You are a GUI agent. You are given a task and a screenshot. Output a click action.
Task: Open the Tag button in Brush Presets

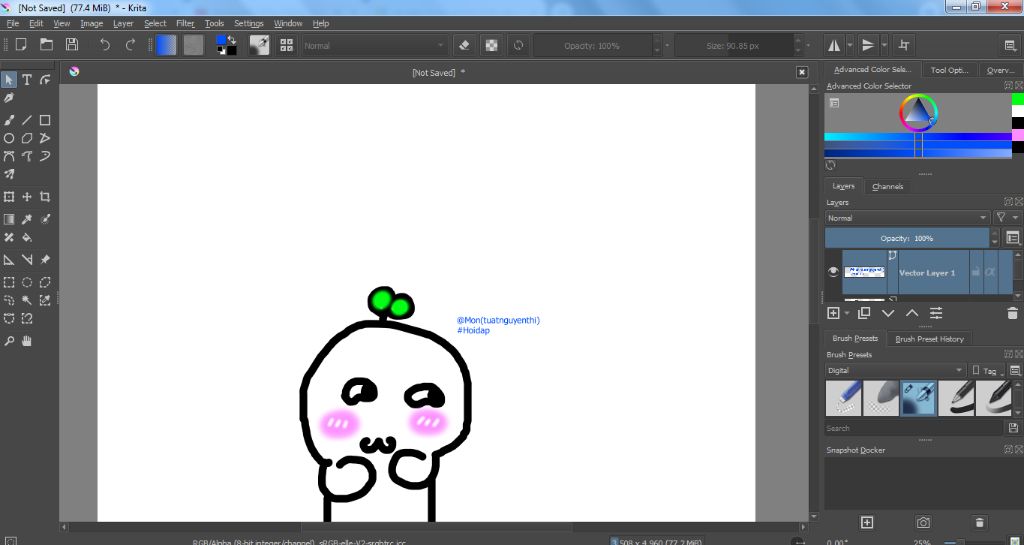pyautogui.click(x=985, y=370)
